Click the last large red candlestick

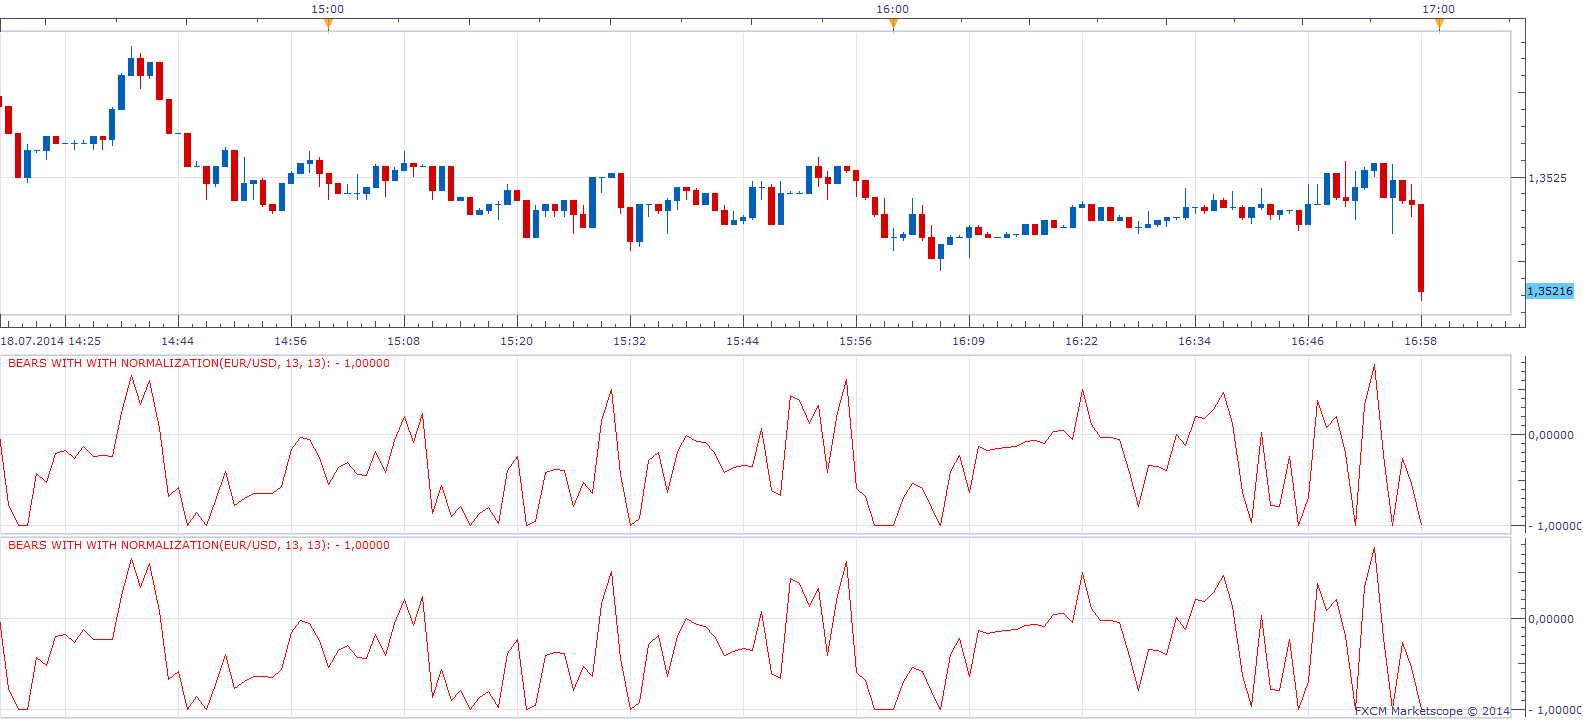(1421, 248)
